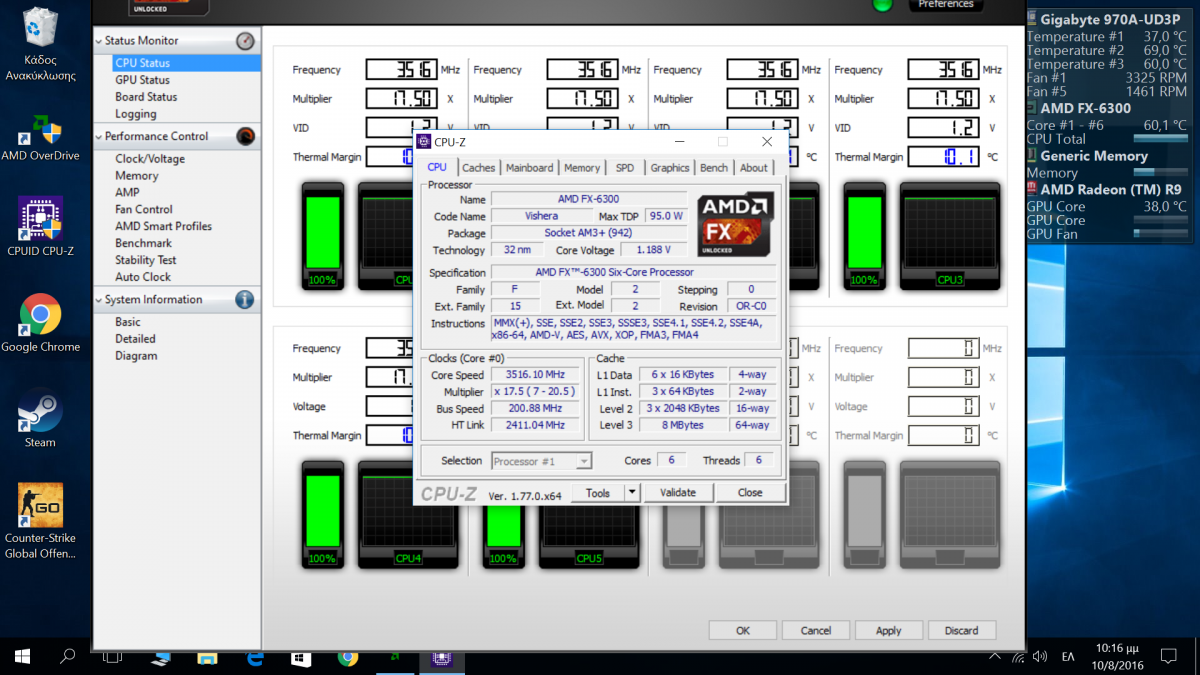This screenshot has width=1200, height=675.
Task: Click Cancel in AMD OverDrive
Action: [816, 630]
